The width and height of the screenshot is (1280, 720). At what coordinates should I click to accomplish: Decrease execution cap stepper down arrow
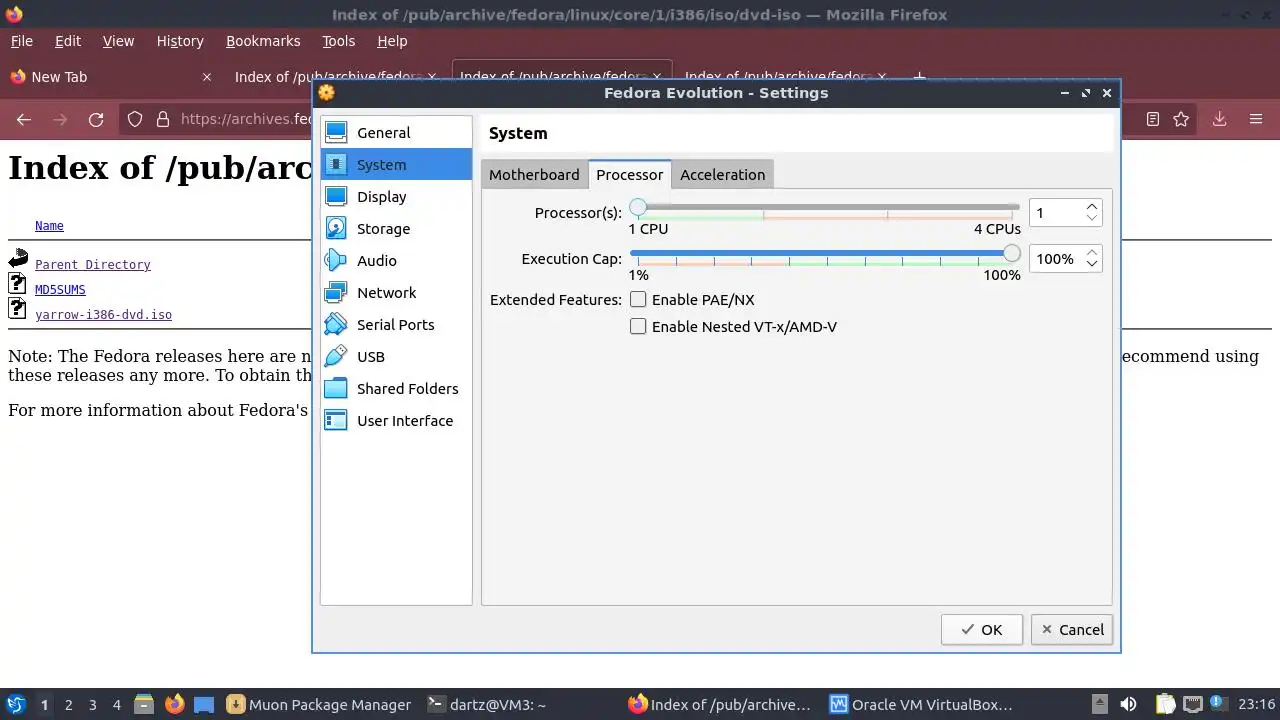click(1092, 264)
